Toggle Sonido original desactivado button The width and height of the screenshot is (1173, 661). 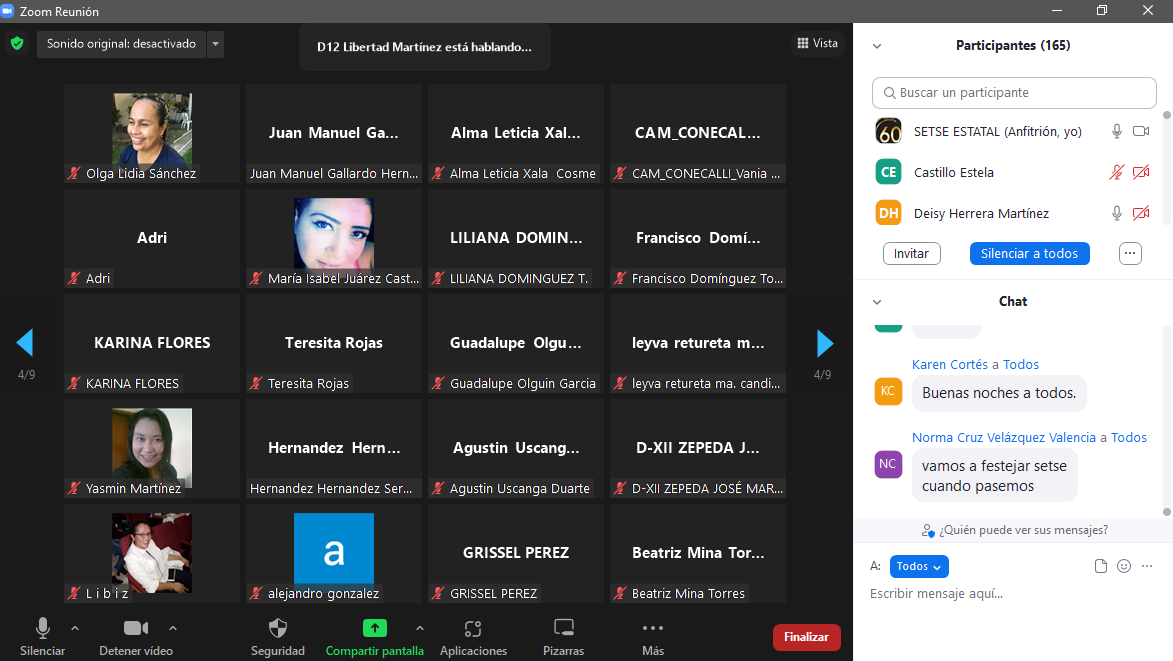121,44
